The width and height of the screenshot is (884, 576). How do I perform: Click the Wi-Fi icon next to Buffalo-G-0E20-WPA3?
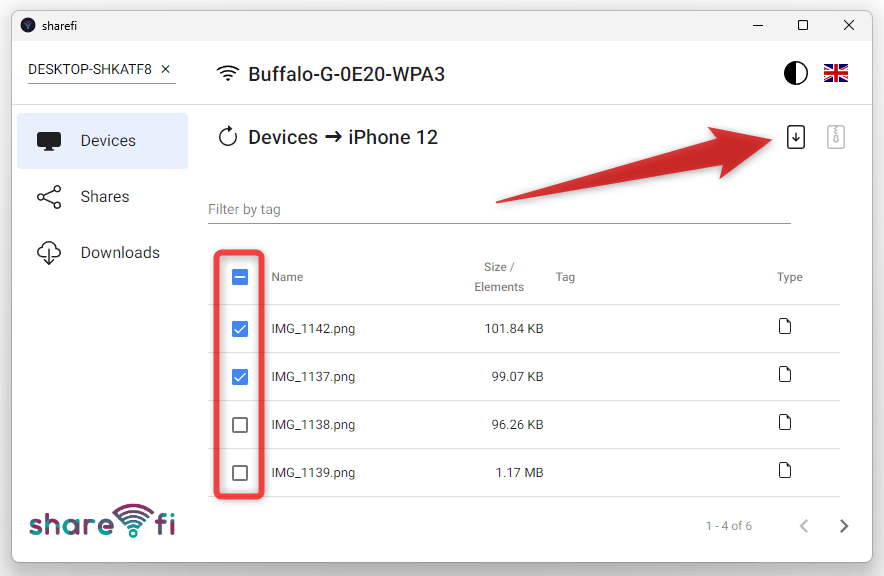click(228, 73)
